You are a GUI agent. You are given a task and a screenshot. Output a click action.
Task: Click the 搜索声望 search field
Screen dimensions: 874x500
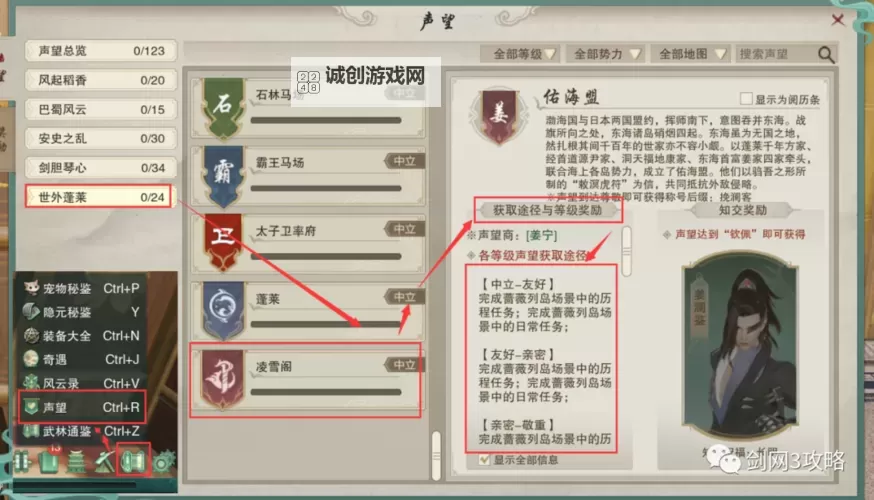[776, 54]
